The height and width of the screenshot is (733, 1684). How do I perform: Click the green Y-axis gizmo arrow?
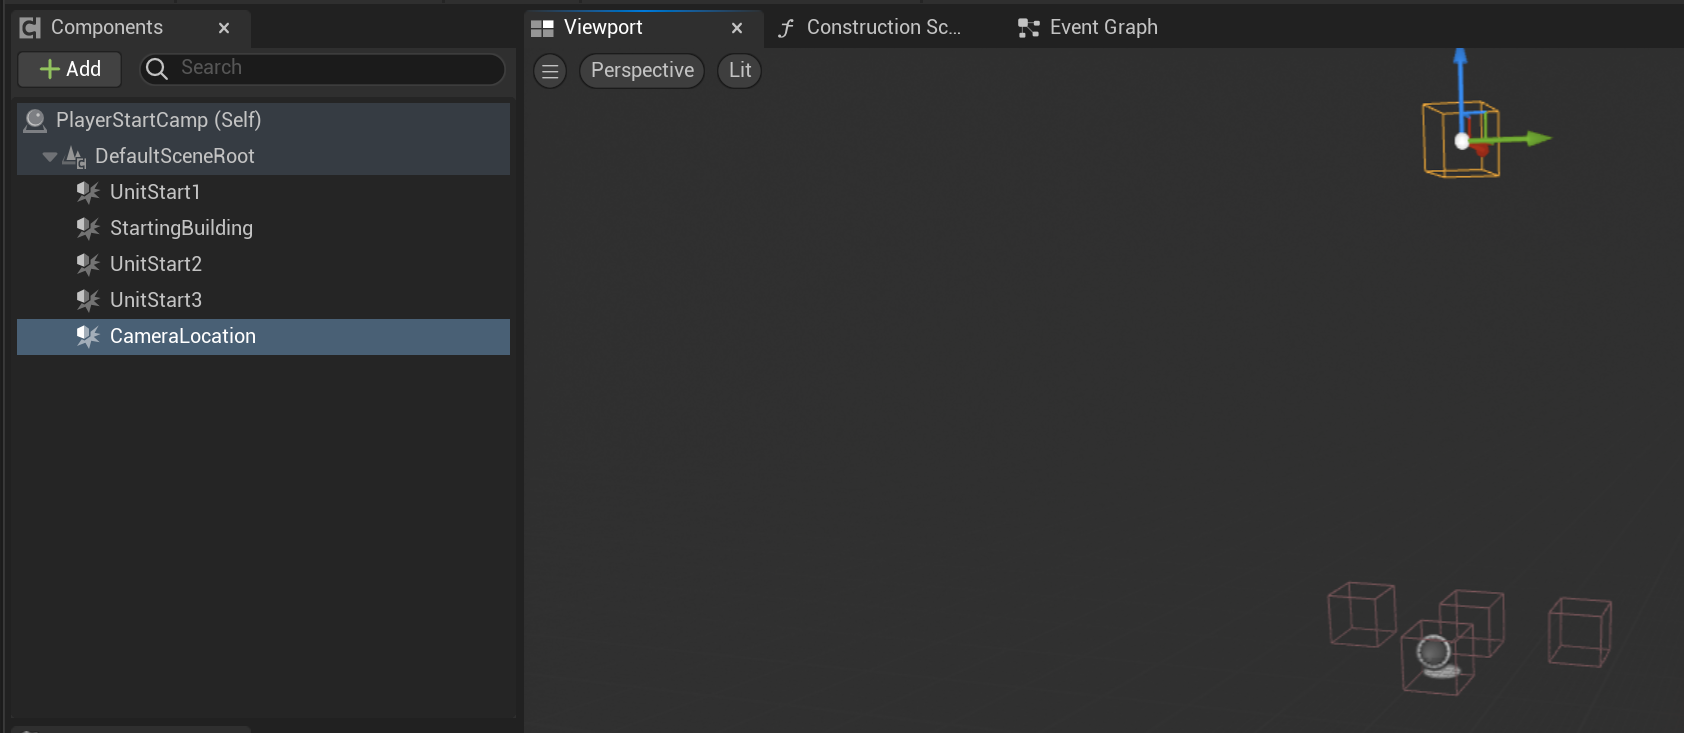point(1530,139)
